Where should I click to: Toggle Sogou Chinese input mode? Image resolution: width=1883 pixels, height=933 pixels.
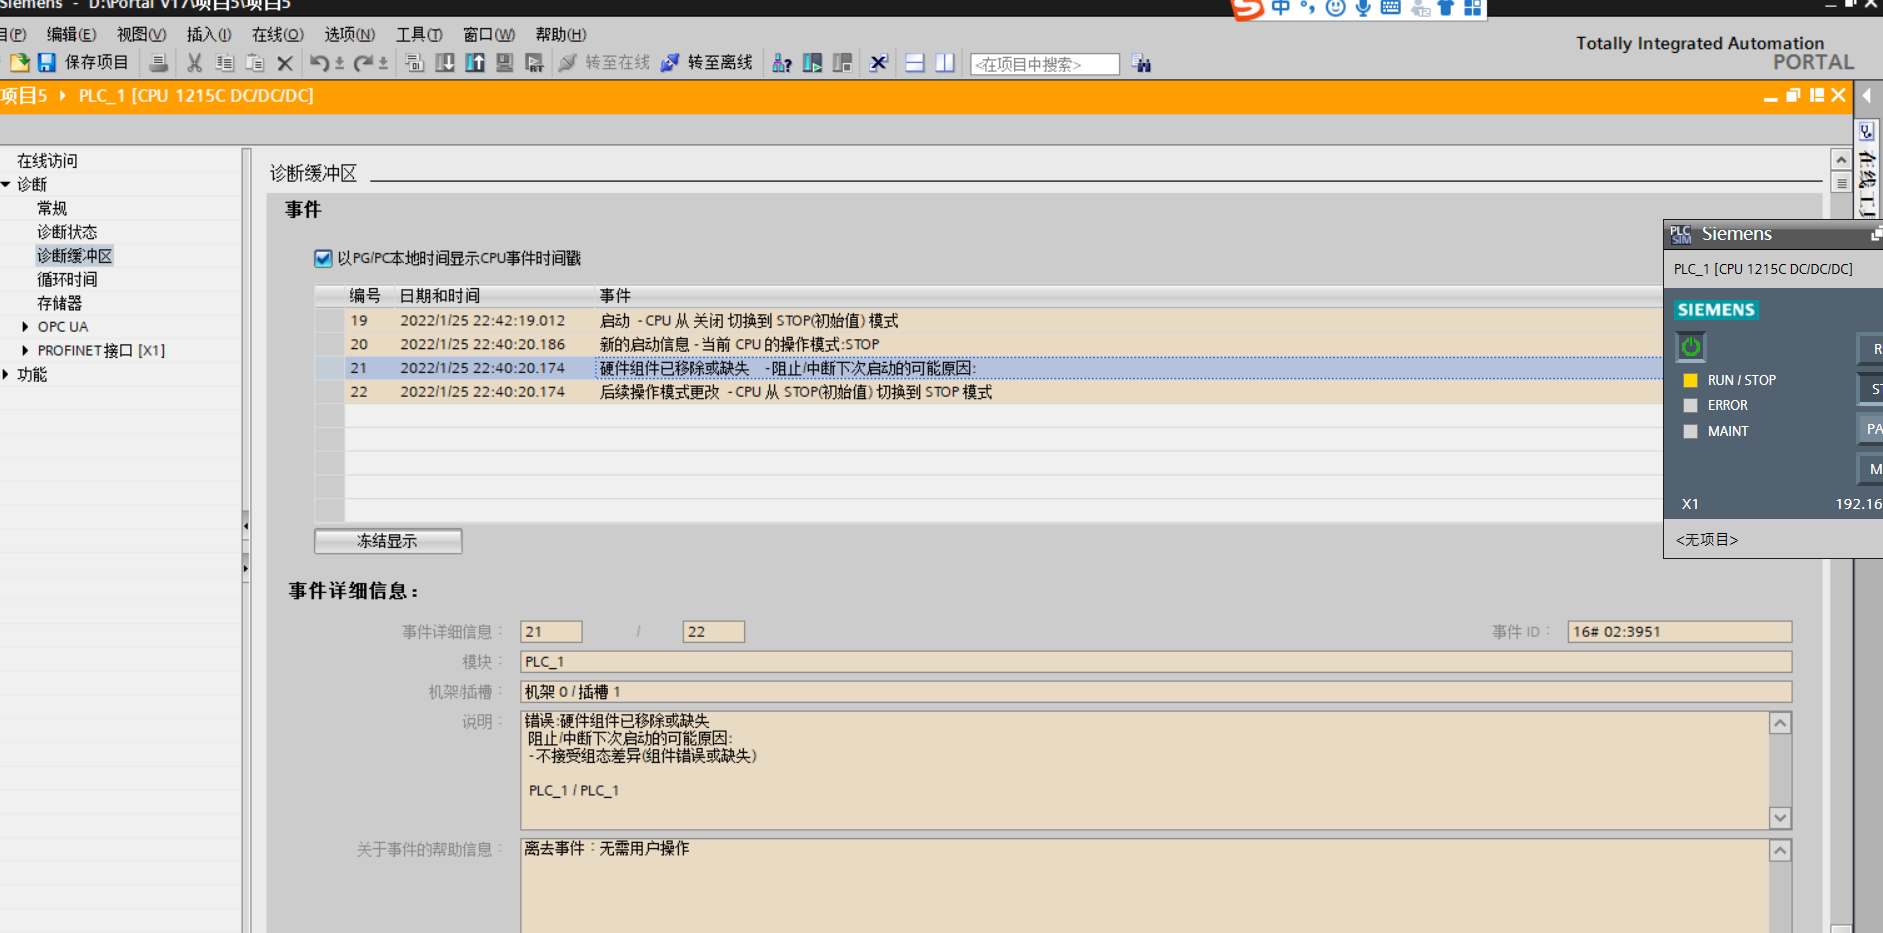(1280, 8)
